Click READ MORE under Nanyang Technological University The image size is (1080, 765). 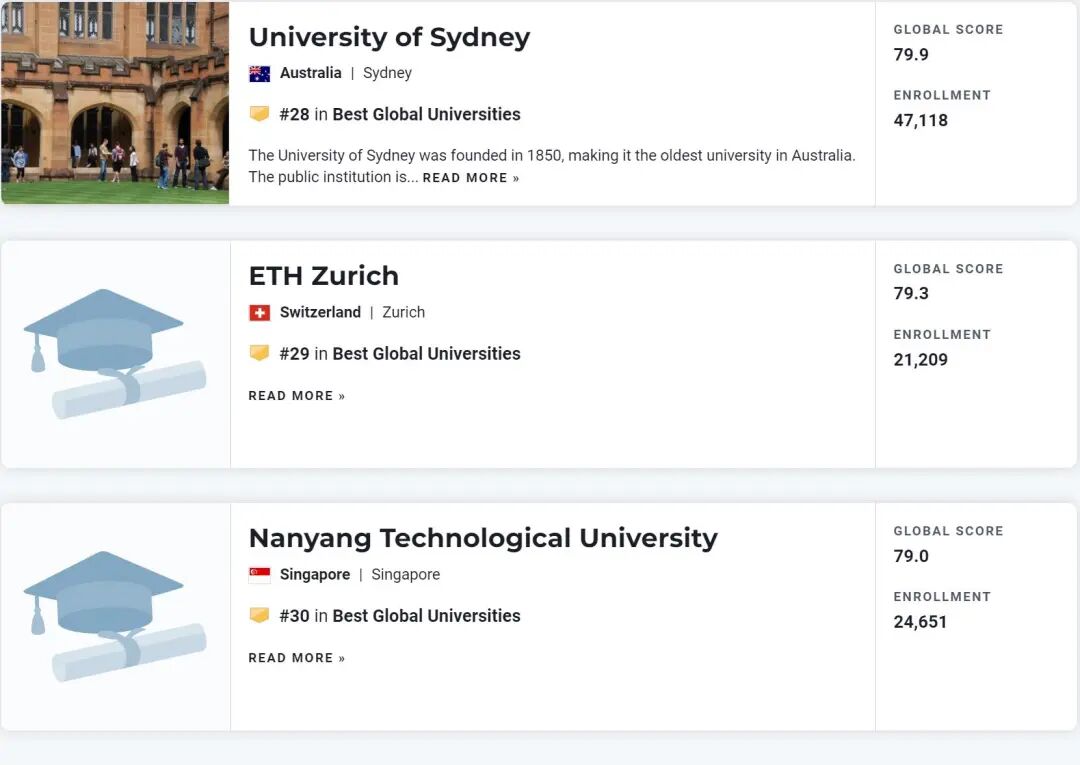296,658
